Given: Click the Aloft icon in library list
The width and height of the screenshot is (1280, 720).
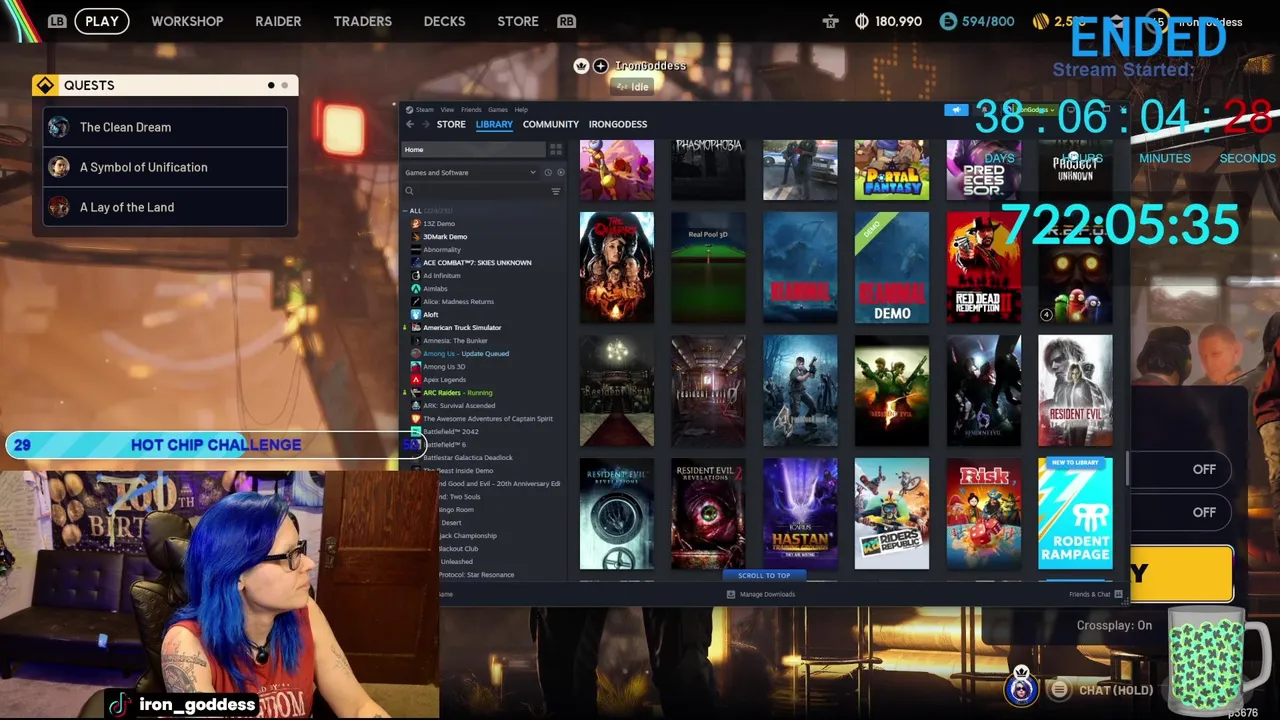Looking at the screenshot, I should click(x=416, y=314).
